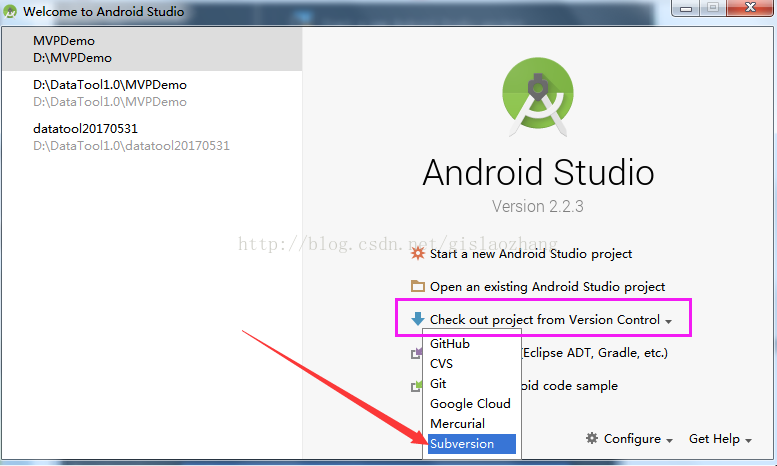This screenshot has width=777, height=466.
Task: Open the Get Help dropdown arrow
Action: [x=748, y=440]
